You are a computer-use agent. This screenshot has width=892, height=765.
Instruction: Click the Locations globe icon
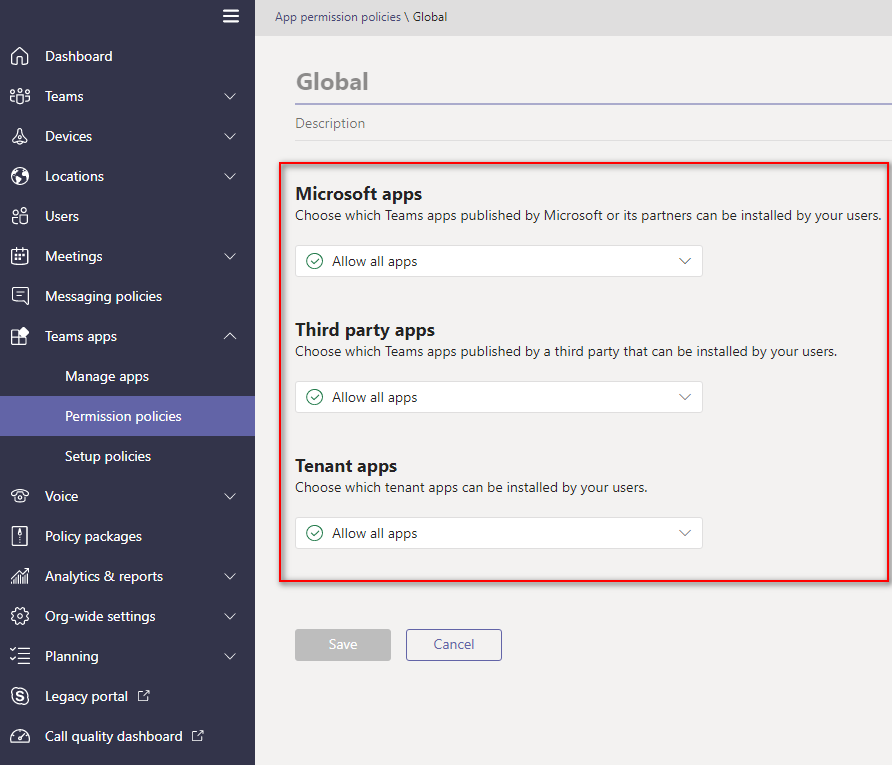click(20, 176)
